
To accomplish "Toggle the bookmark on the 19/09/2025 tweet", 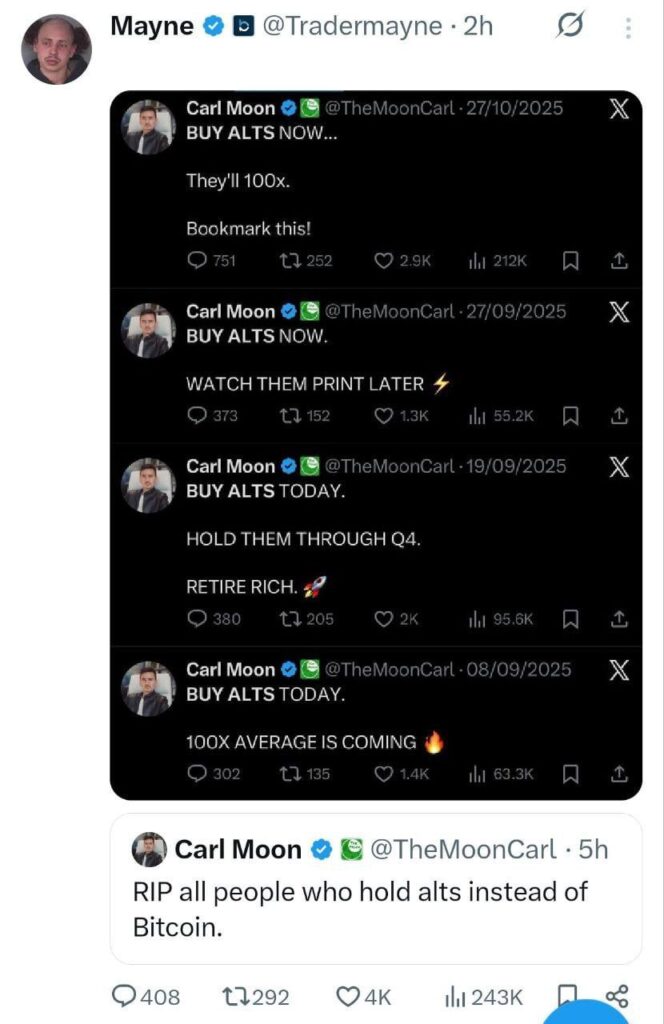I will 570,619.
